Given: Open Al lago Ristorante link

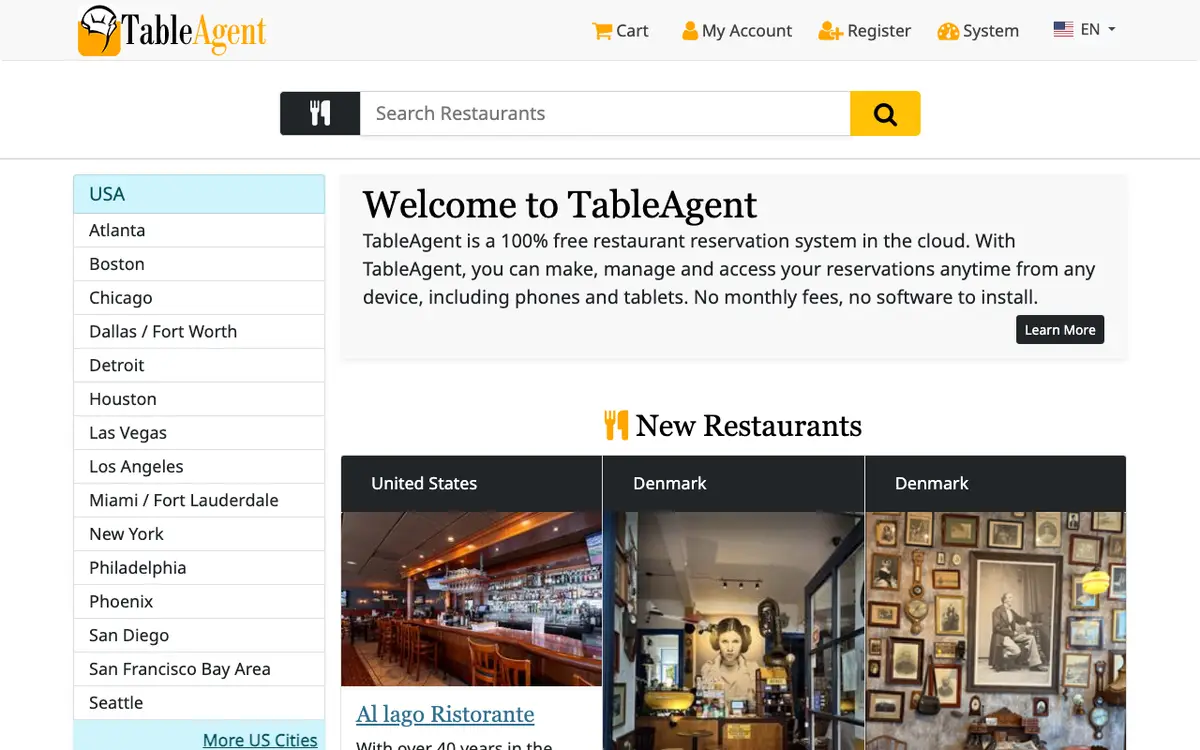Looking at the screenshot, I should (x=445, y=714).
